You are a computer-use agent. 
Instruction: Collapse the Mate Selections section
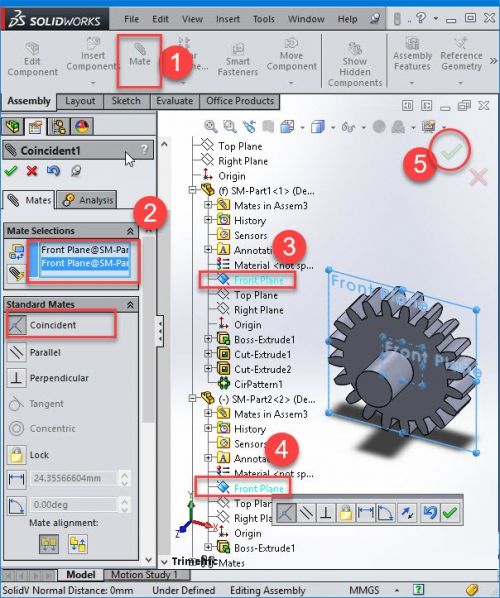[x=130, y=231]
